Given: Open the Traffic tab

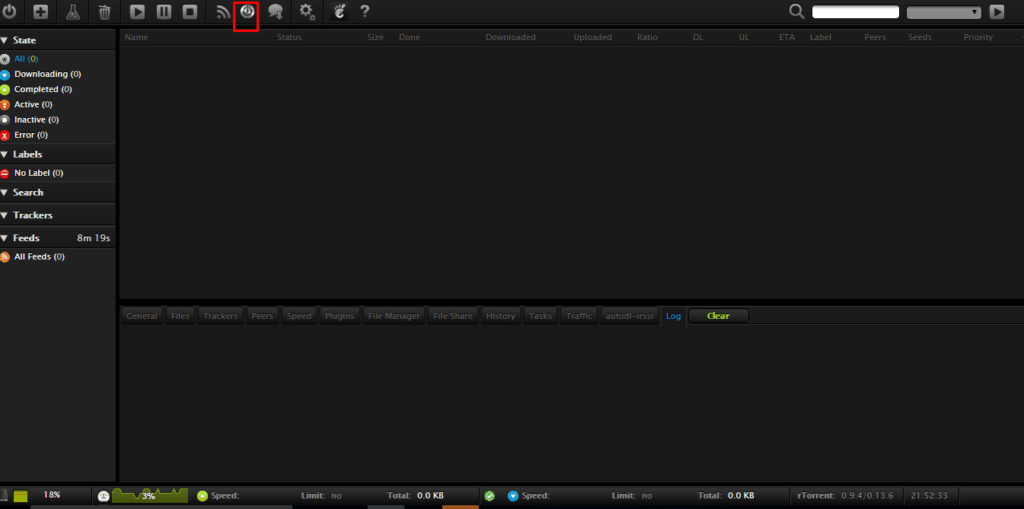Looking at the screenshot, I should tap(579, 316).
